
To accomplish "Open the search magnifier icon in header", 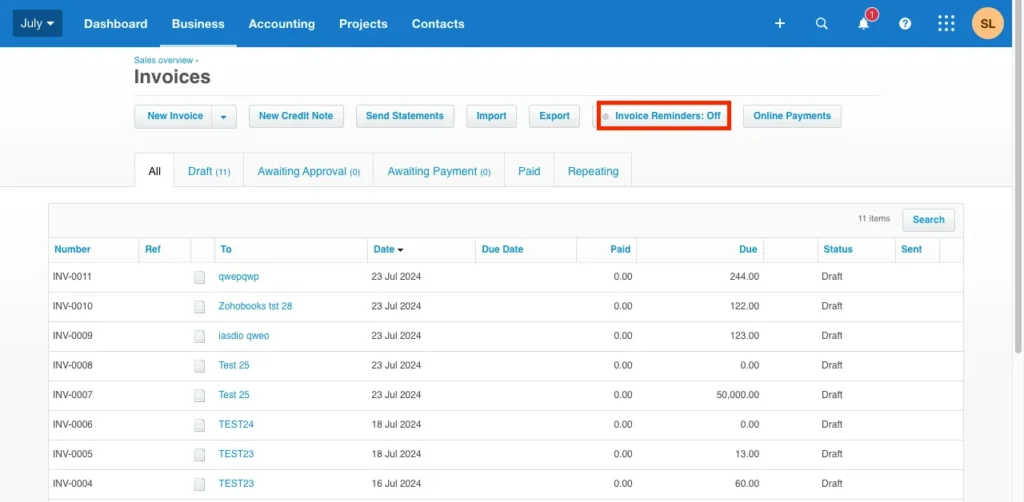I will 822,24.
